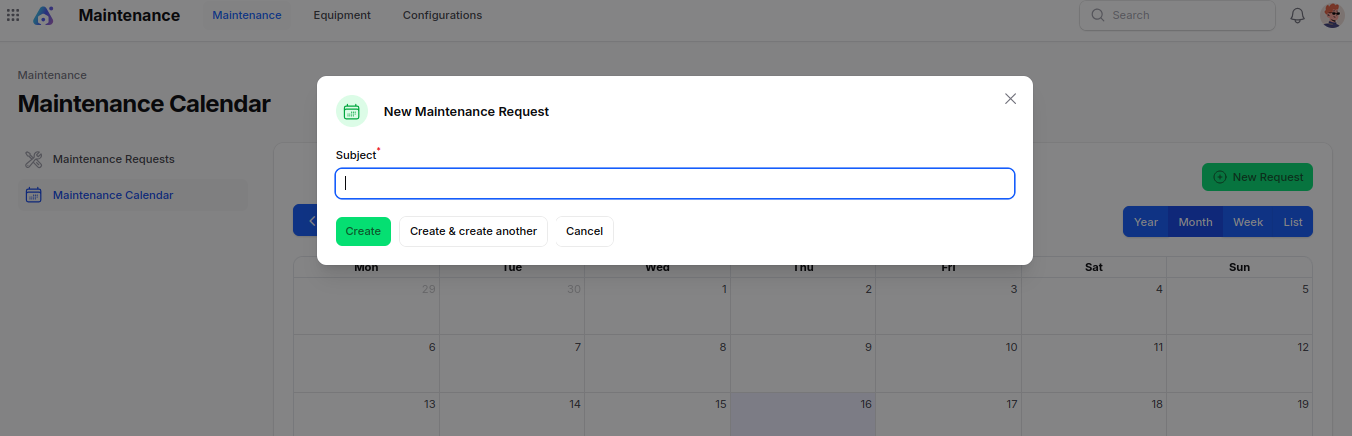Switch calendar to Year view
This screenshot has height=436, width=1352.
pos(1146,222)
